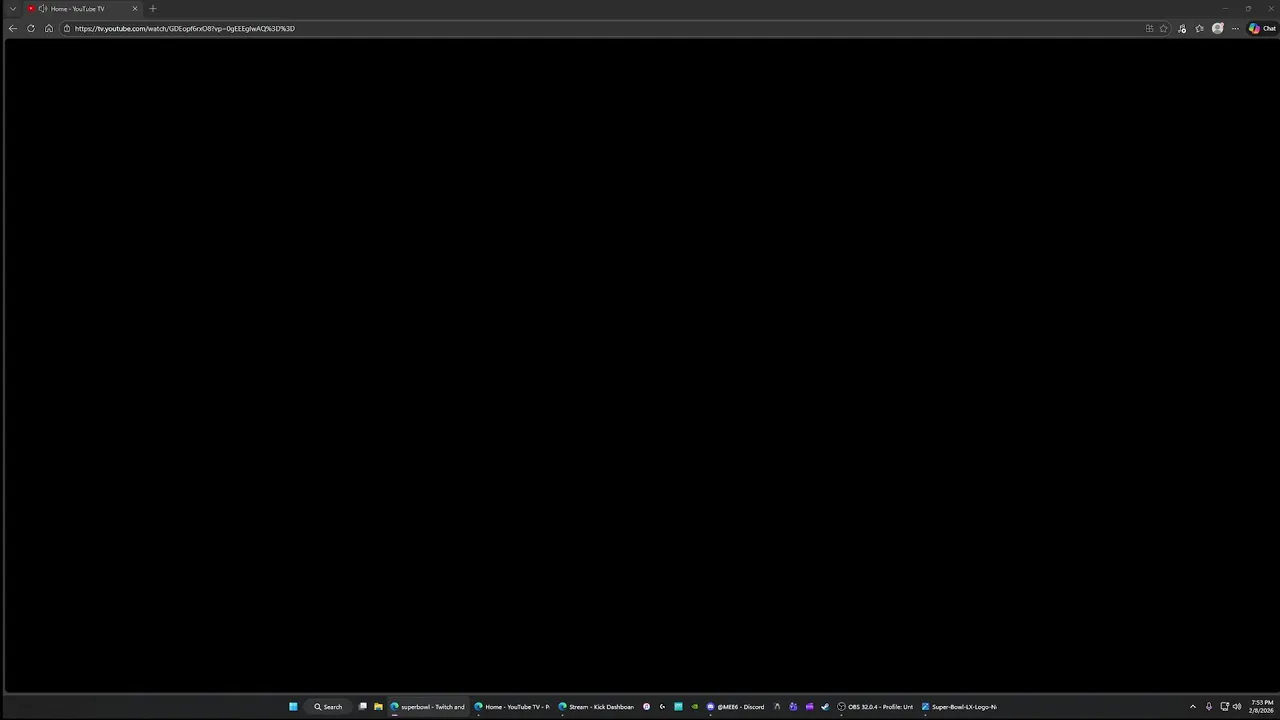Go back in browser history
The height and width of the screenshot is (720, 1280).
coord(12,28)
